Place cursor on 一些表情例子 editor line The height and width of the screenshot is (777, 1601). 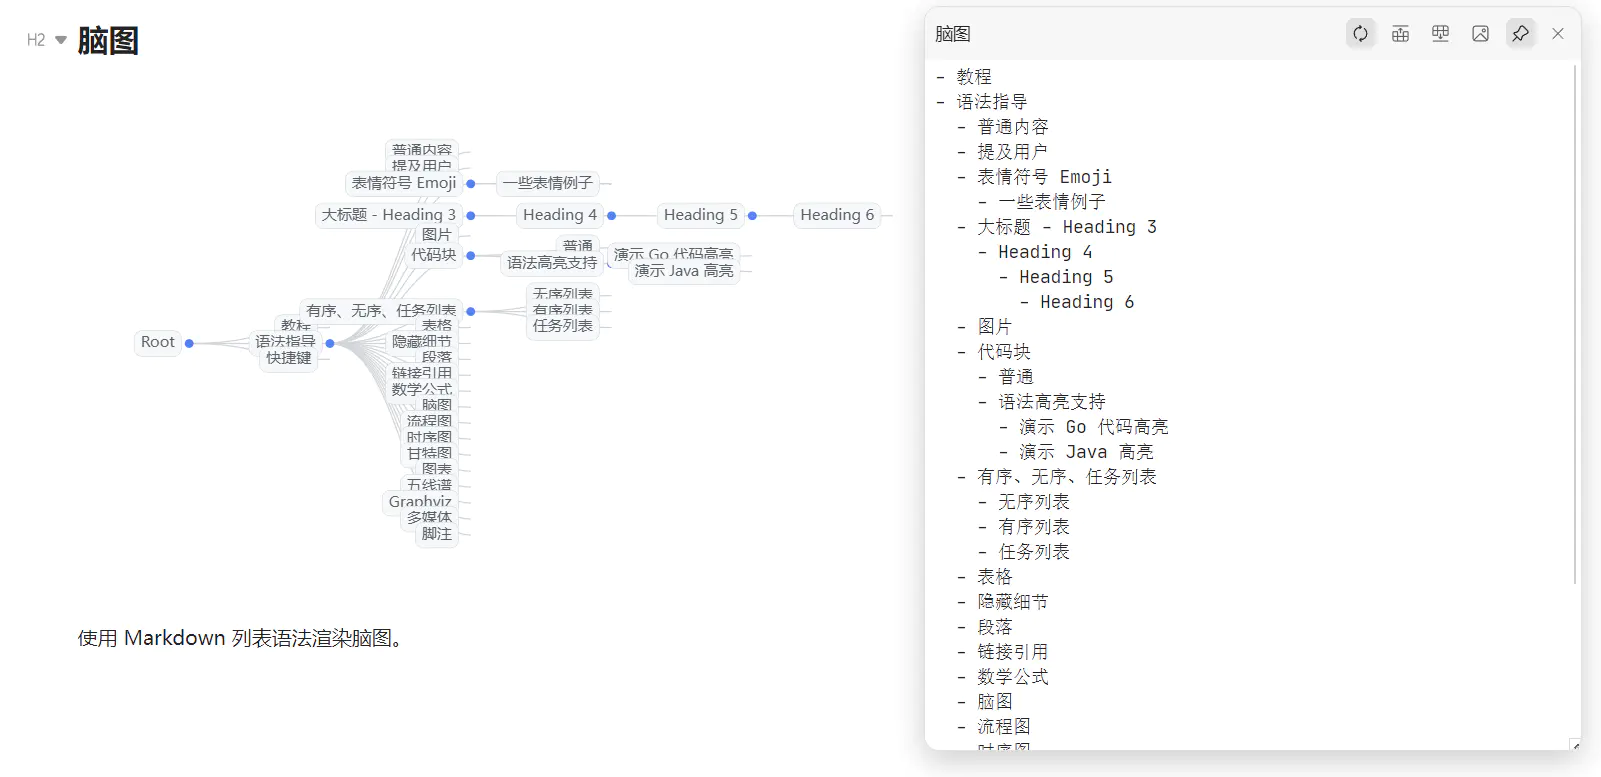(x=1052, y=202)
